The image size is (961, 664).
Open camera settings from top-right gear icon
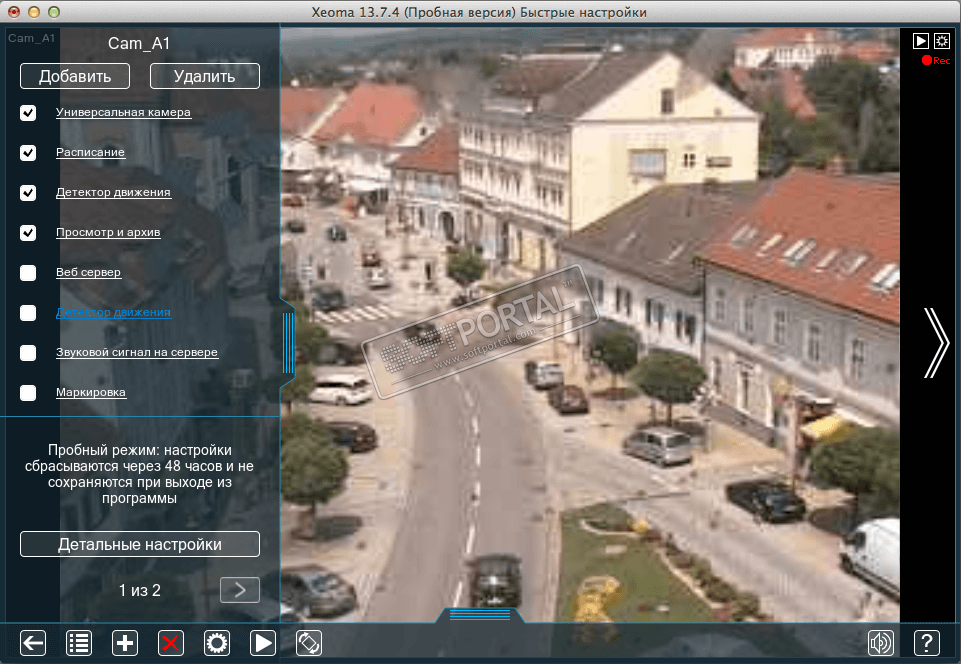tap(942, 41)
